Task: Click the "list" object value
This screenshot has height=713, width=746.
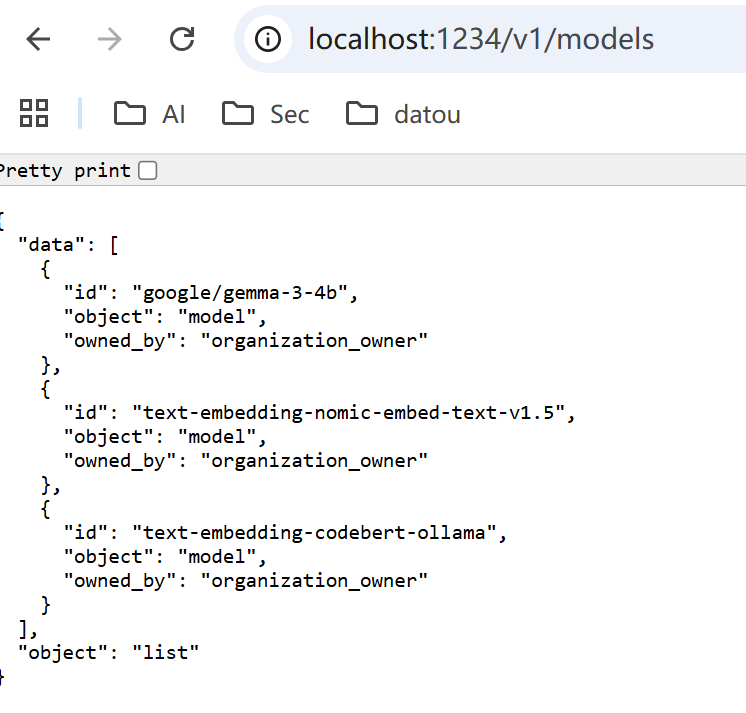Action: click(x=166, y=653)
